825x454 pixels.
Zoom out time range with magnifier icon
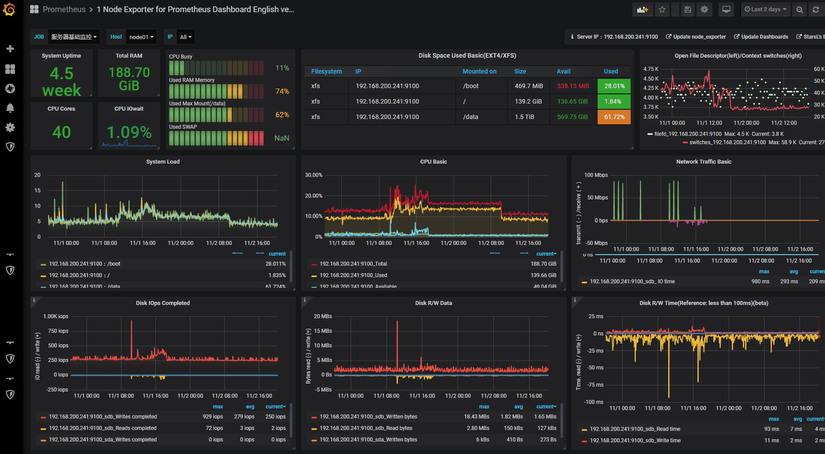pyautogui.click(x=800, y=9)
